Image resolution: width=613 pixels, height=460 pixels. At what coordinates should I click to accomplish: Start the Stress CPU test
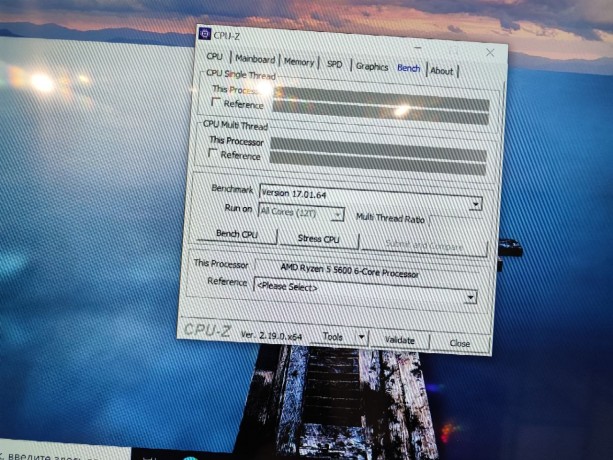point(318,240)
